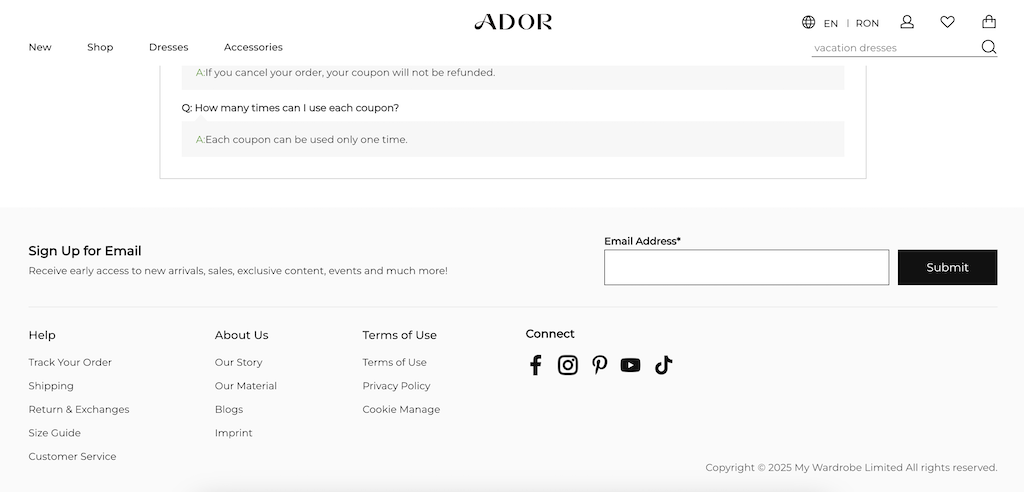
Task: Open the Instagram social icon
Action: coord(568,365)
